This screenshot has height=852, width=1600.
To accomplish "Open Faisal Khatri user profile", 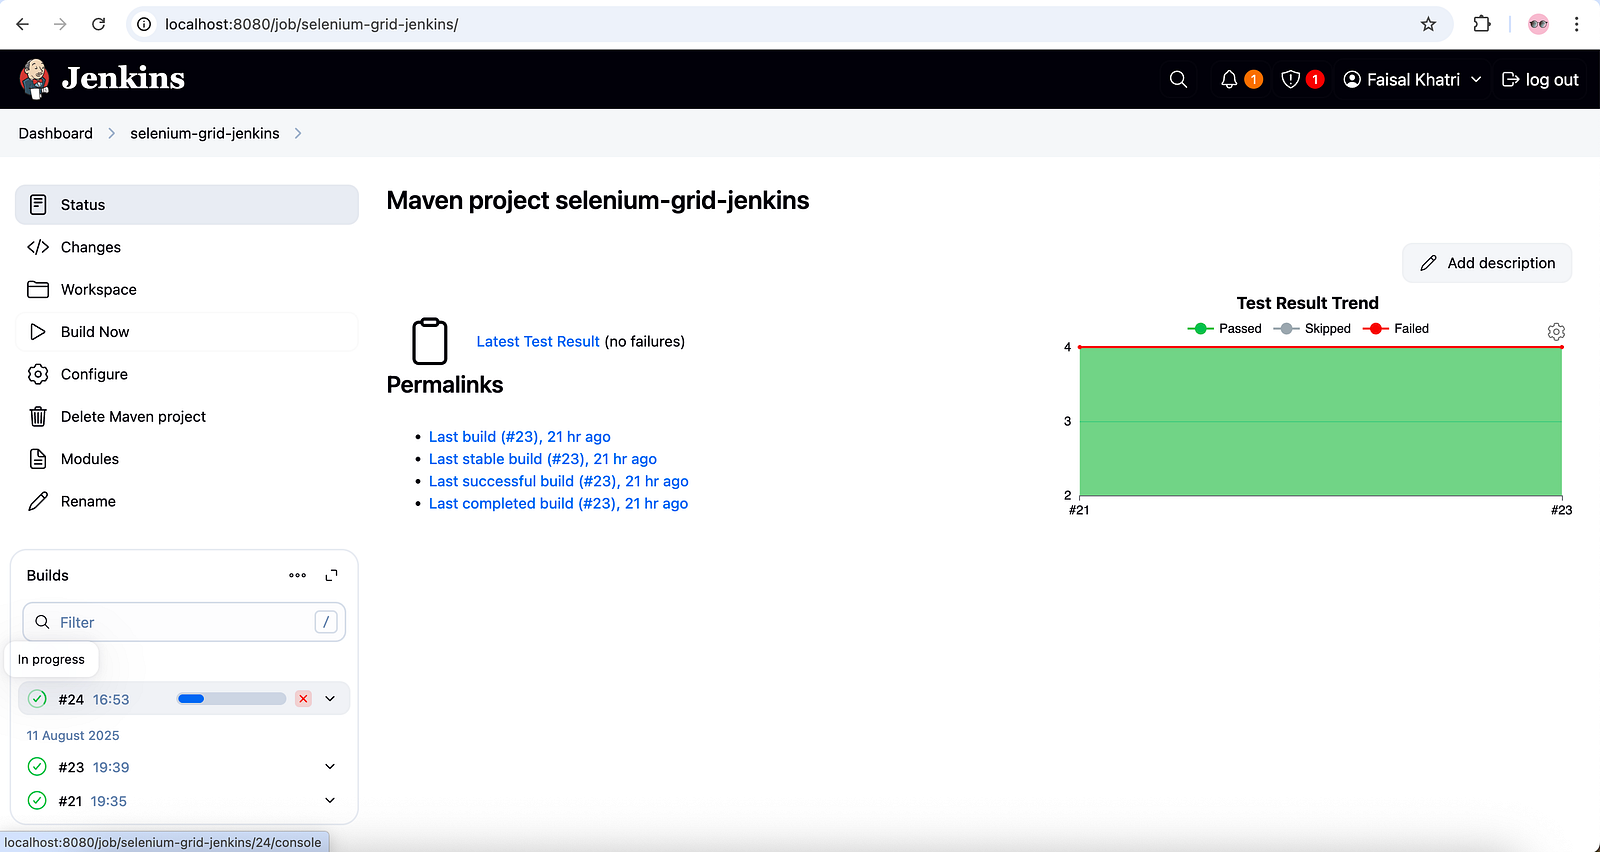I will (1401, 79).
